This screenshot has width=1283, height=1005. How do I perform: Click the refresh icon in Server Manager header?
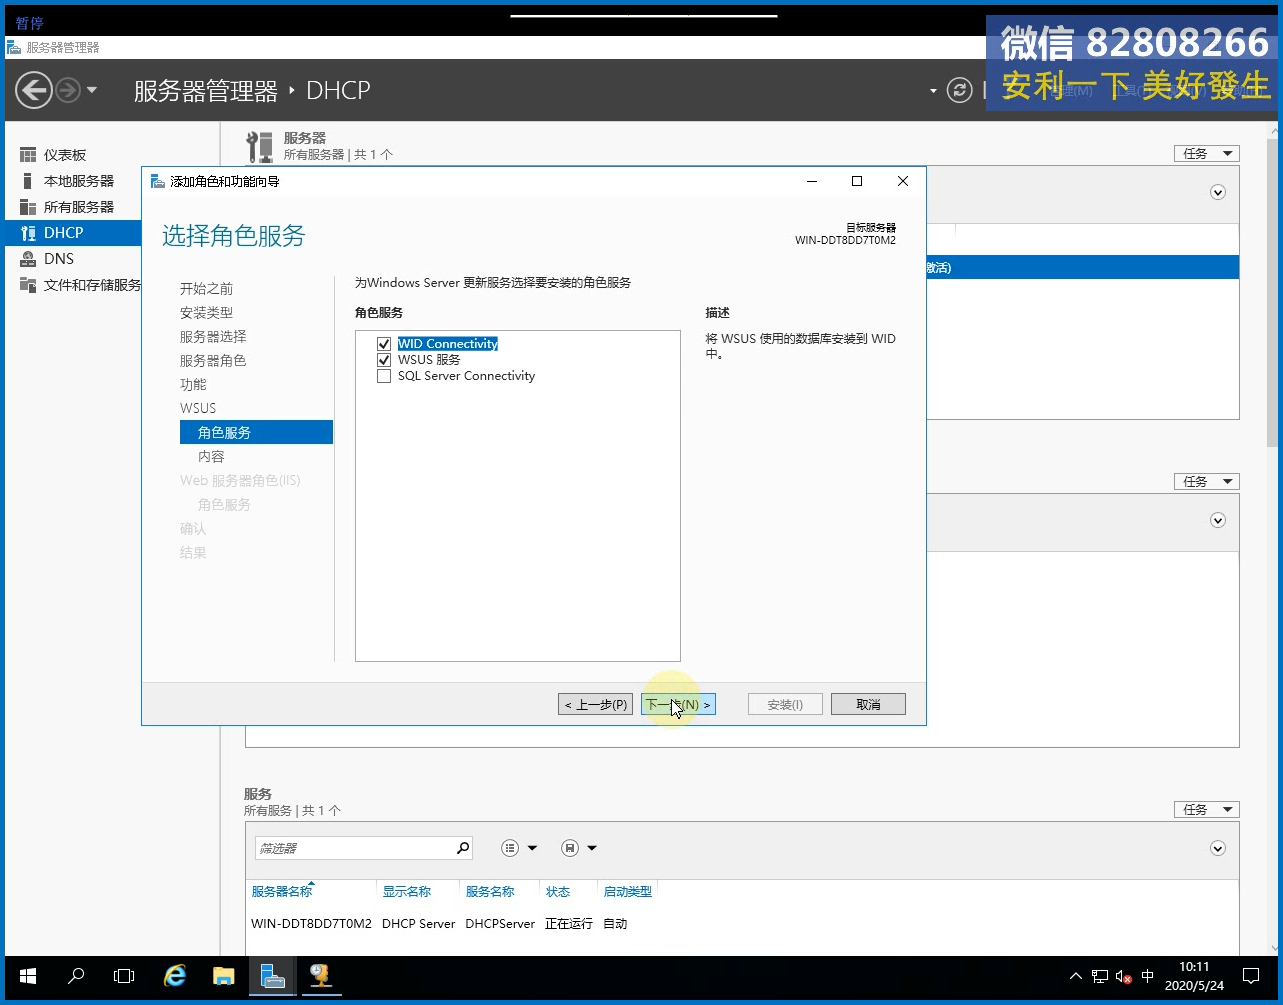pyautogui.click(x=960, y=91)
